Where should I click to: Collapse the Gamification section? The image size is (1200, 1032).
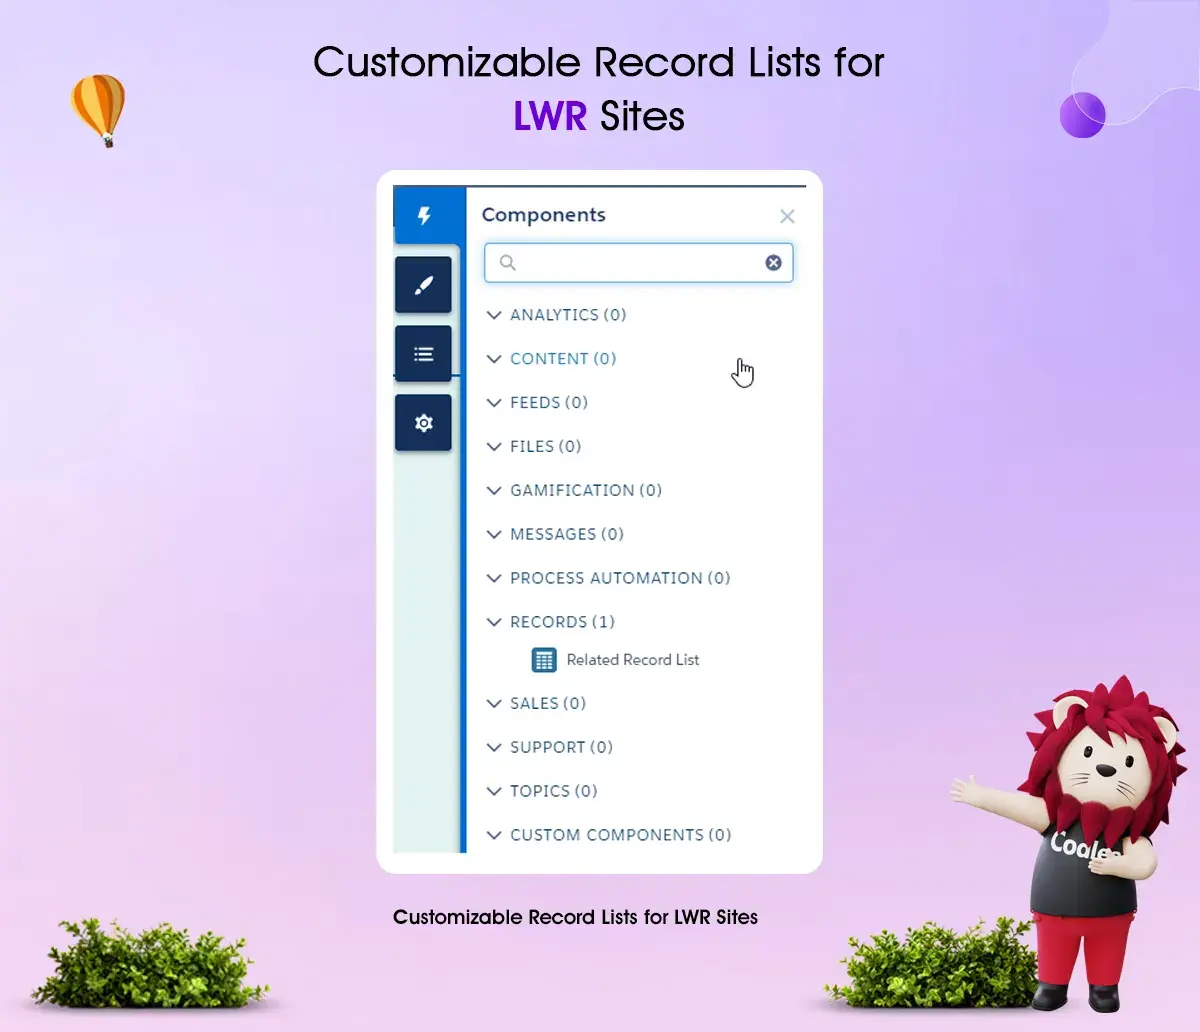(x=494, y=491)
